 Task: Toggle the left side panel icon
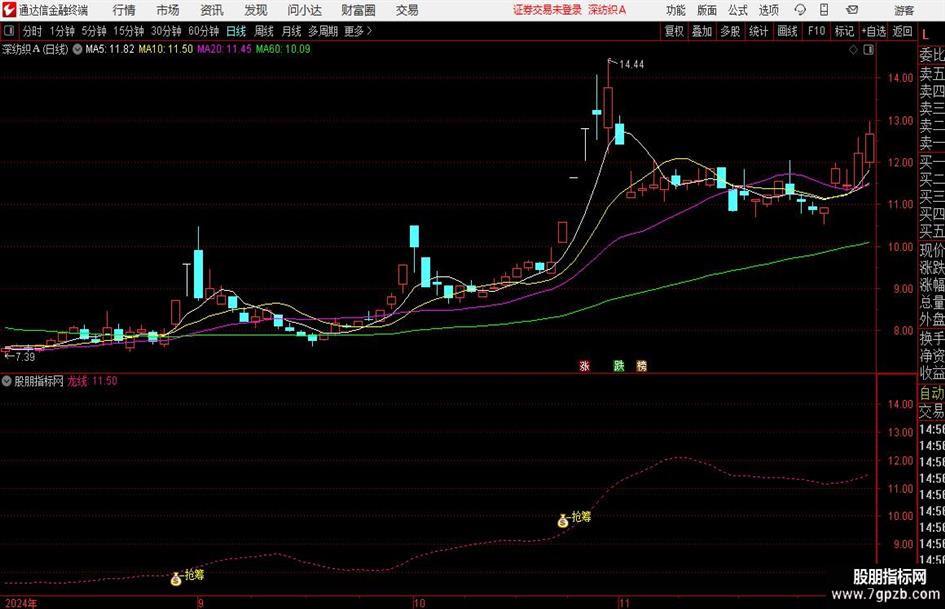tap(8, 31)
